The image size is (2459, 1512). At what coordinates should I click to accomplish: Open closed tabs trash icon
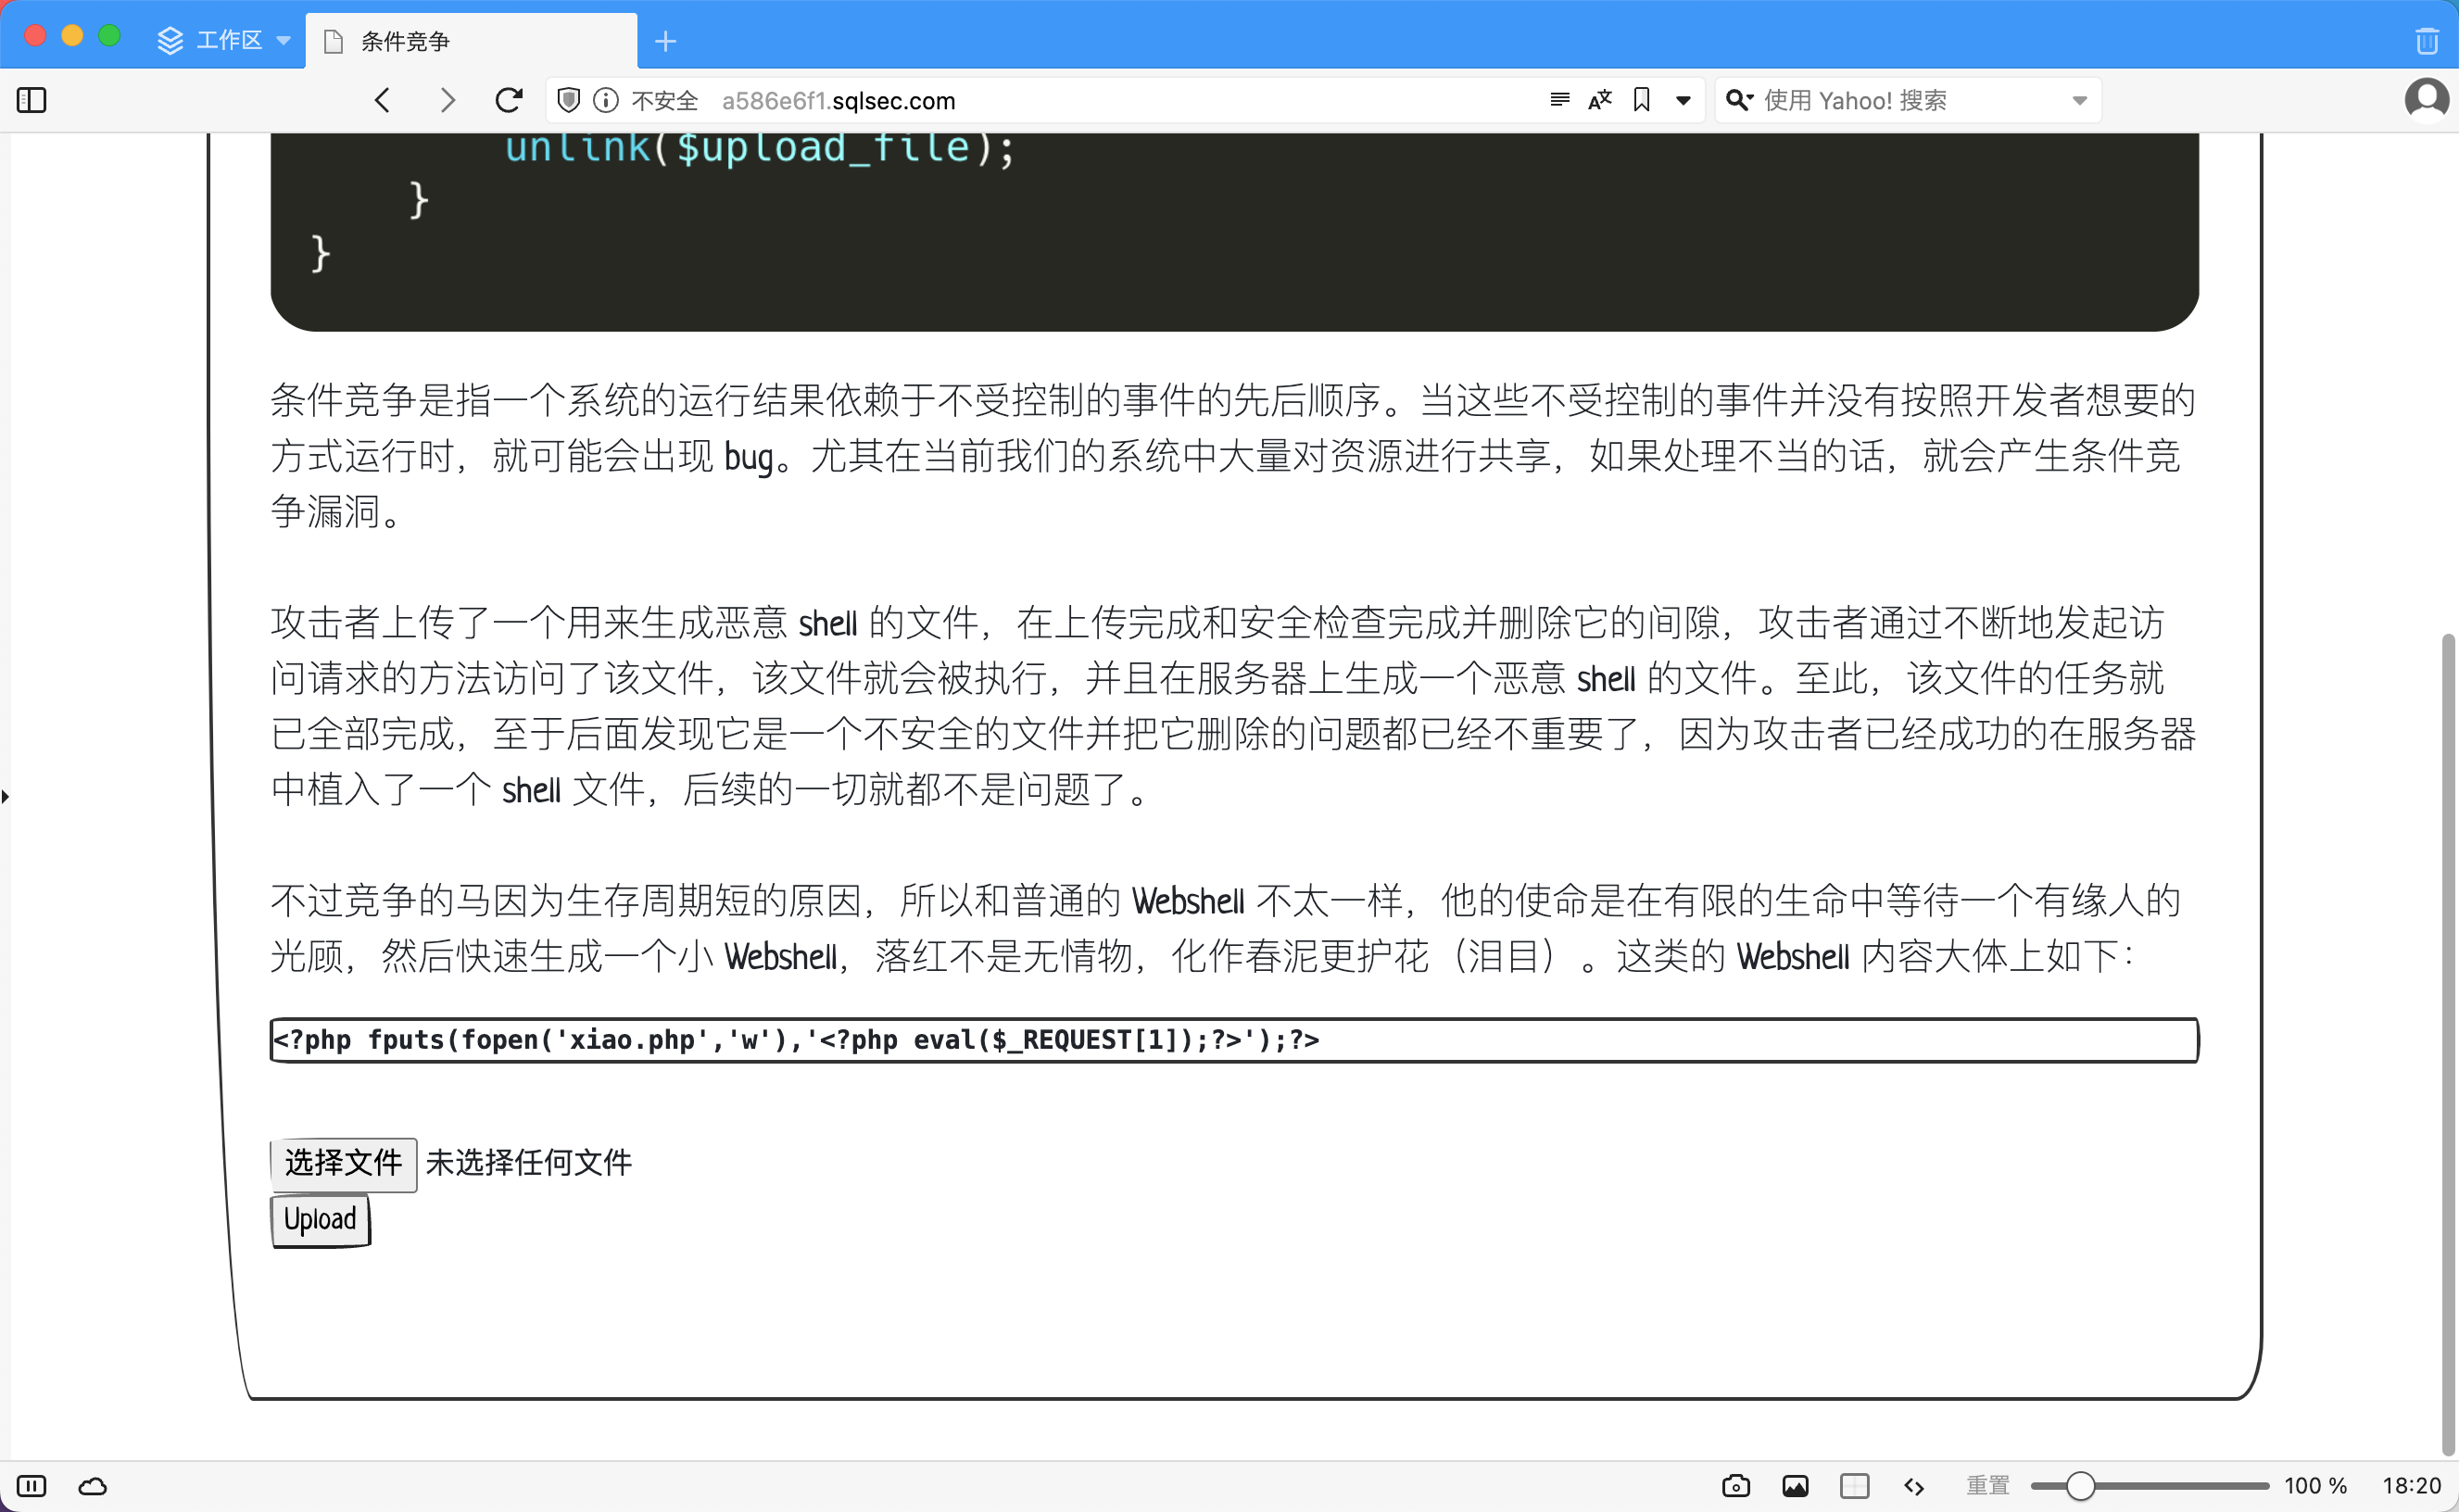(x=2427, y=41)
